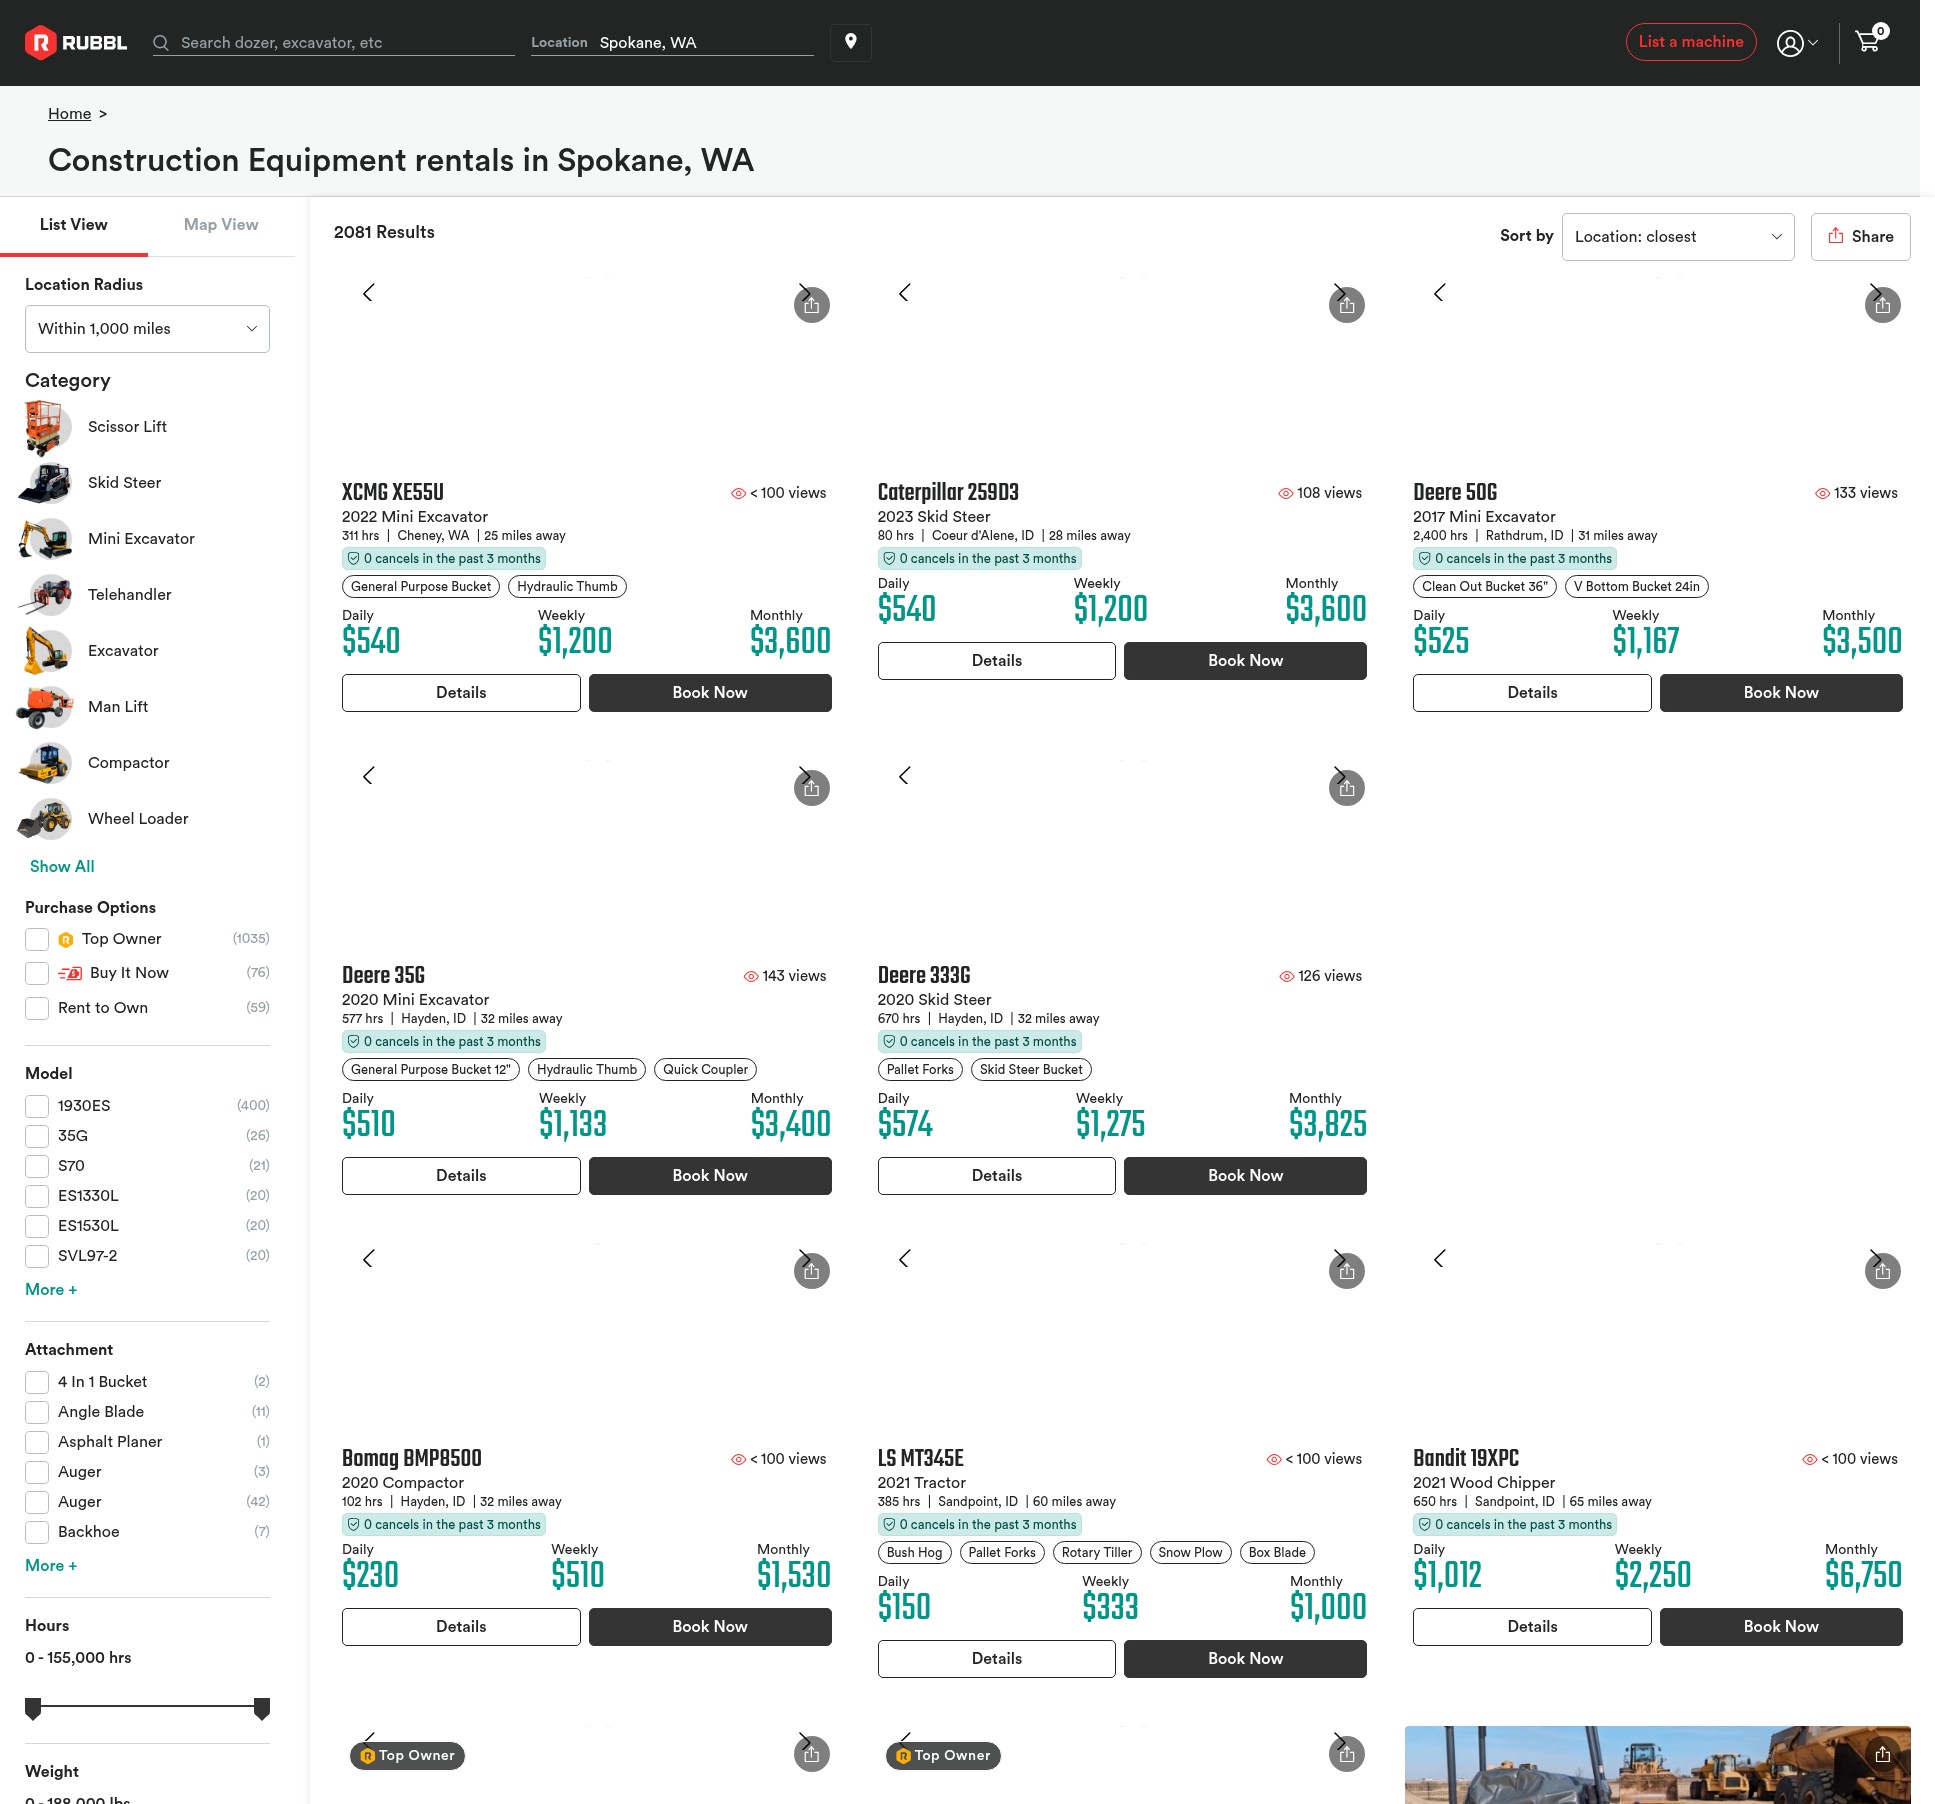Book Now the Bomag BMP8500
Viewport: 1935px width, 1804px height.
point(710,1627)
